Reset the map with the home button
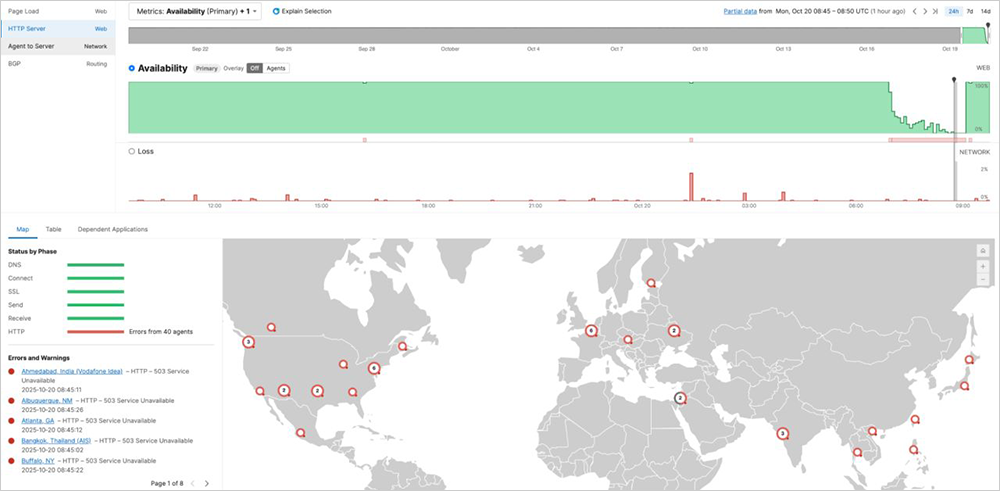Image resolution: width=1000 pixels, height=491 pixels. point(983,251)
